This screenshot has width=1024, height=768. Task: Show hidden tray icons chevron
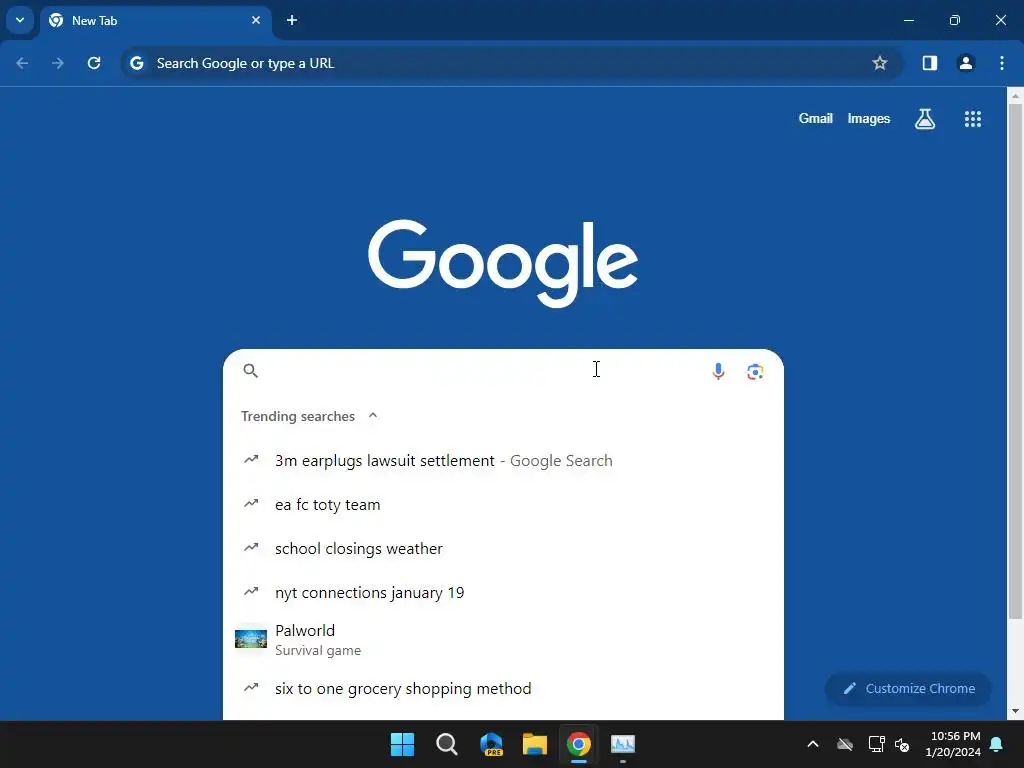[x=813, y=744]
